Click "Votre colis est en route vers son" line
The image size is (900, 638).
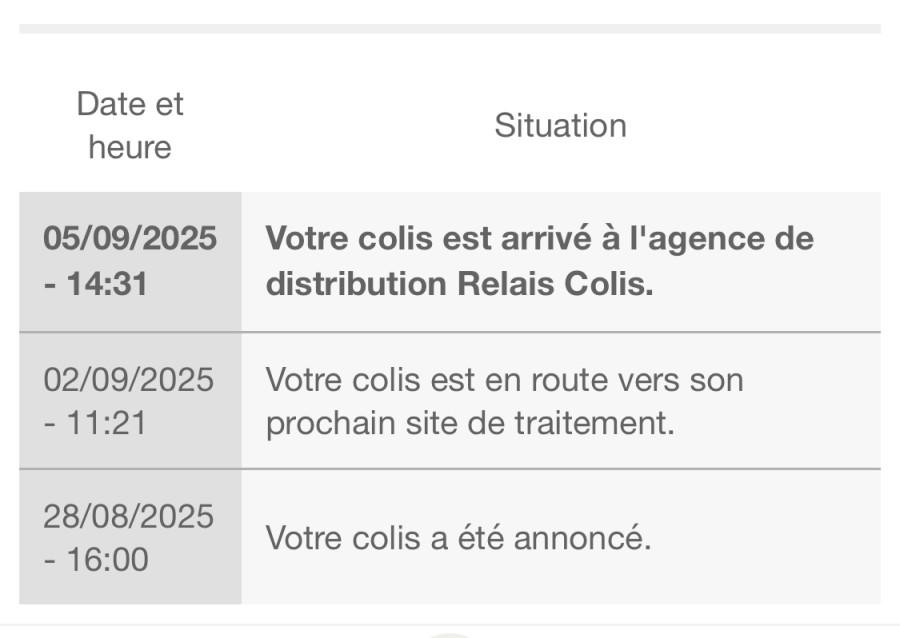tap(505, 380)
